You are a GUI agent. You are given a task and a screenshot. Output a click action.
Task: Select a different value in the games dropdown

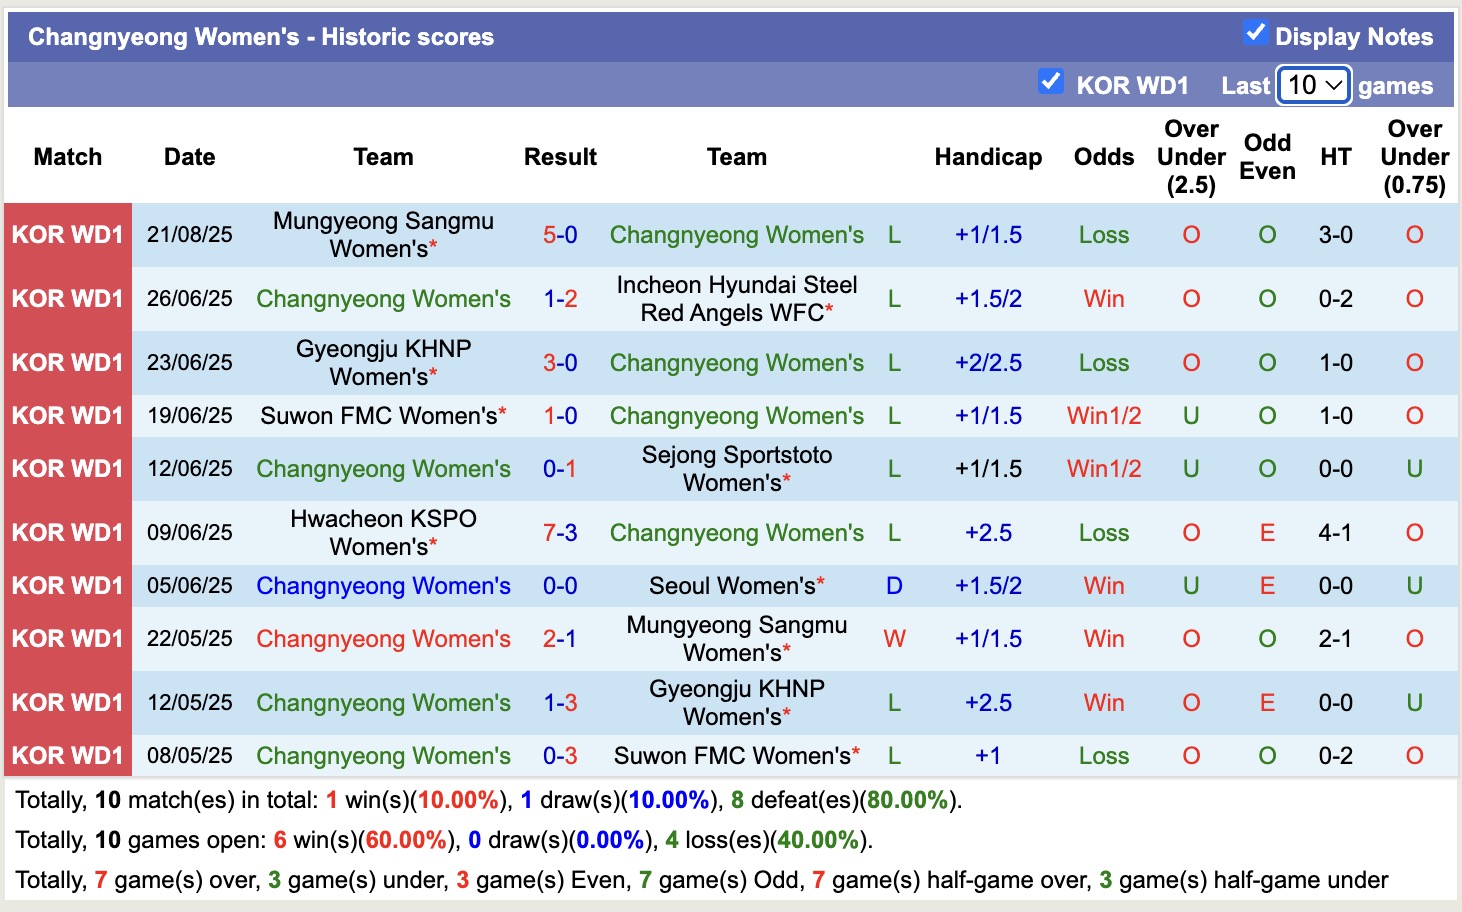coord(1313,86)
